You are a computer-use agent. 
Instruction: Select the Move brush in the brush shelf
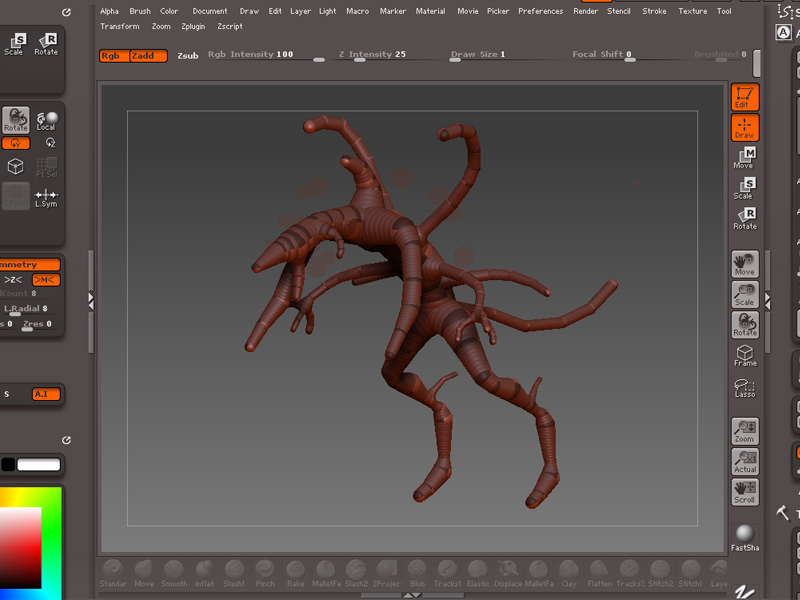143,573
